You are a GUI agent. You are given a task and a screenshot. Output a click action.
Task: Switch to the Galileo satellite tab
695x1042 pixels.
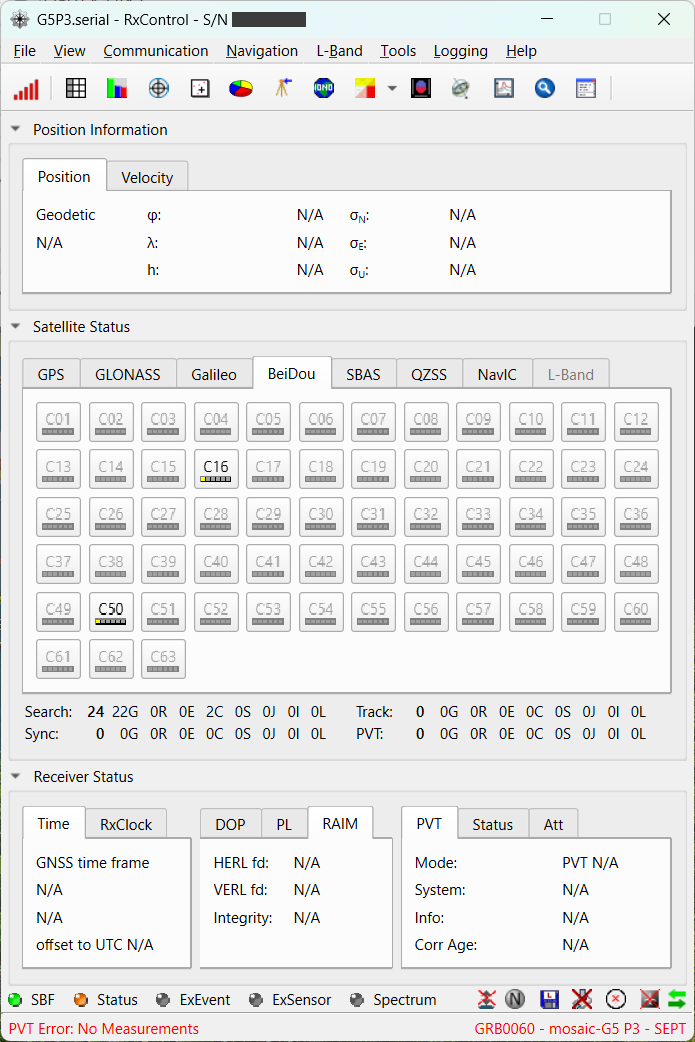(214, 374)
